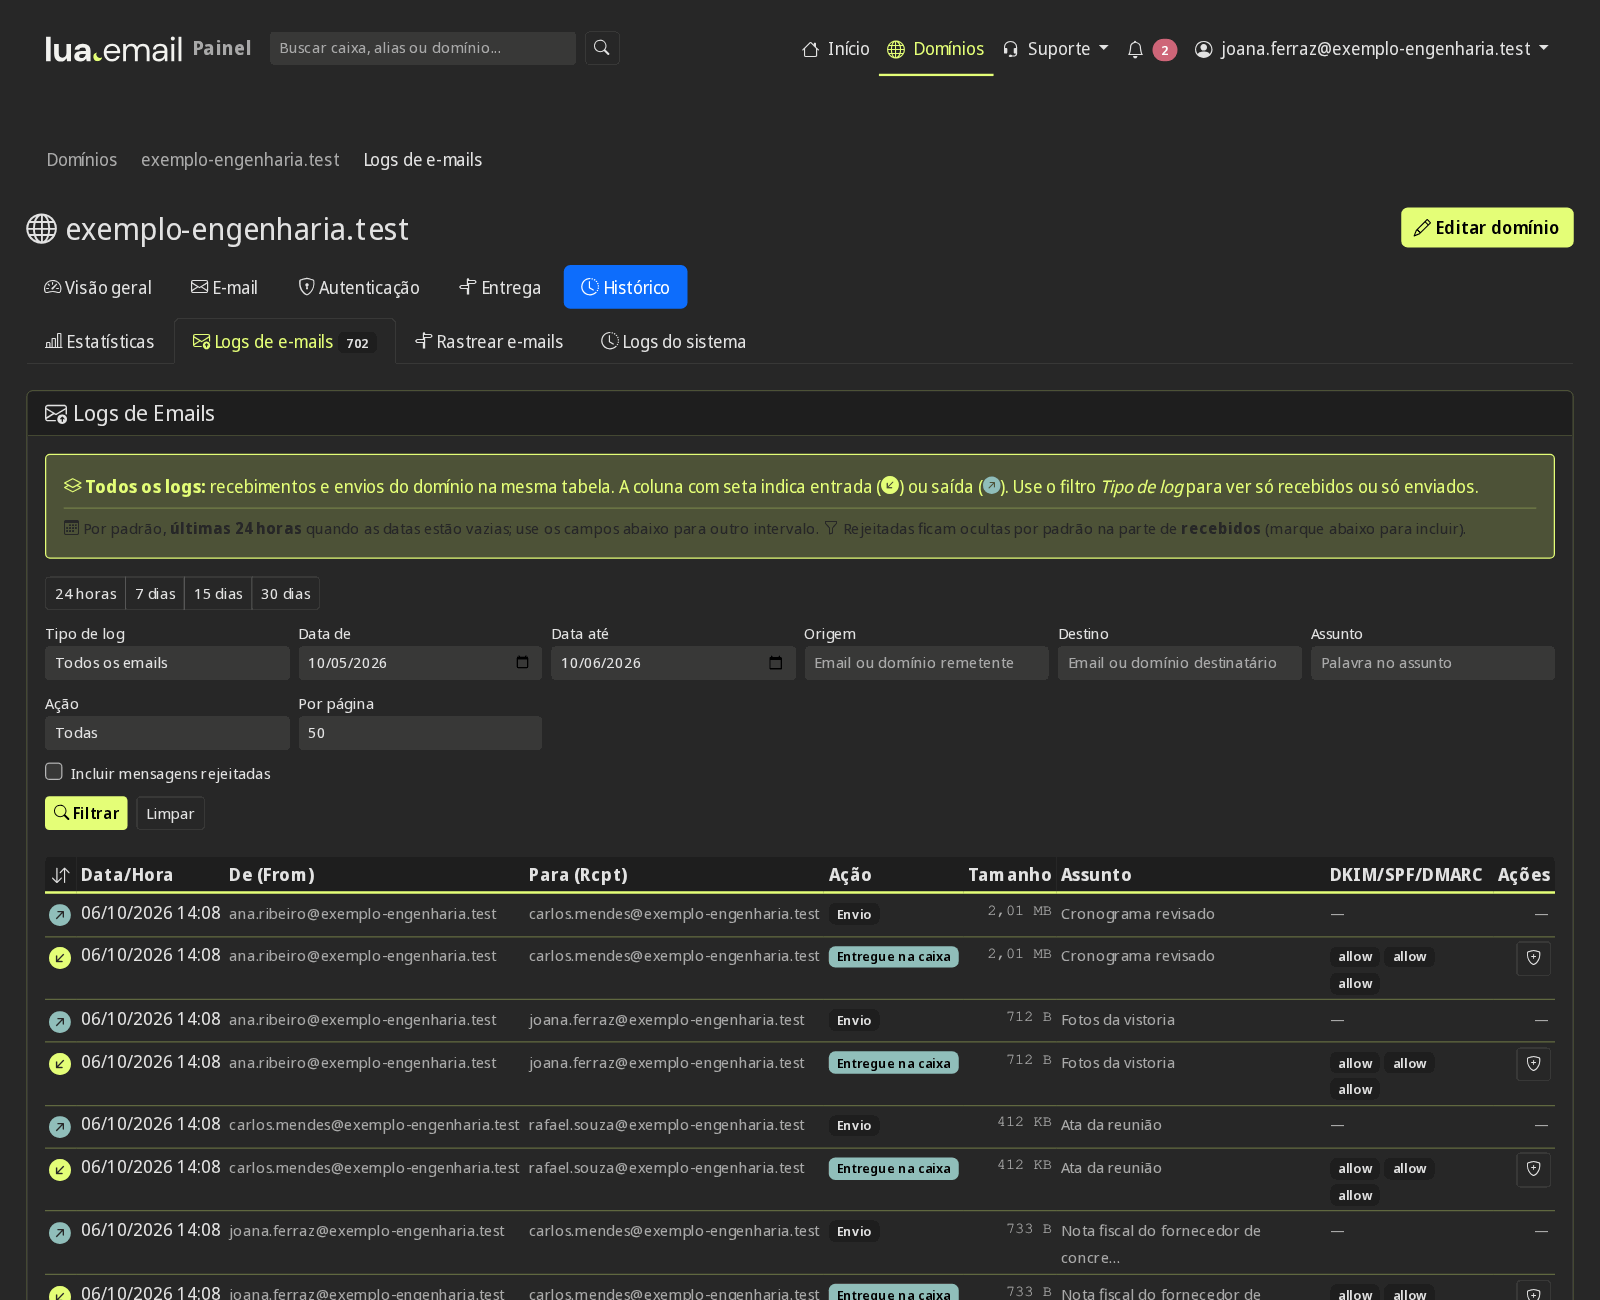Open the Autenticação tab
The width and height of the screenshot is (1600, 1300).
(x=359, y=288)
